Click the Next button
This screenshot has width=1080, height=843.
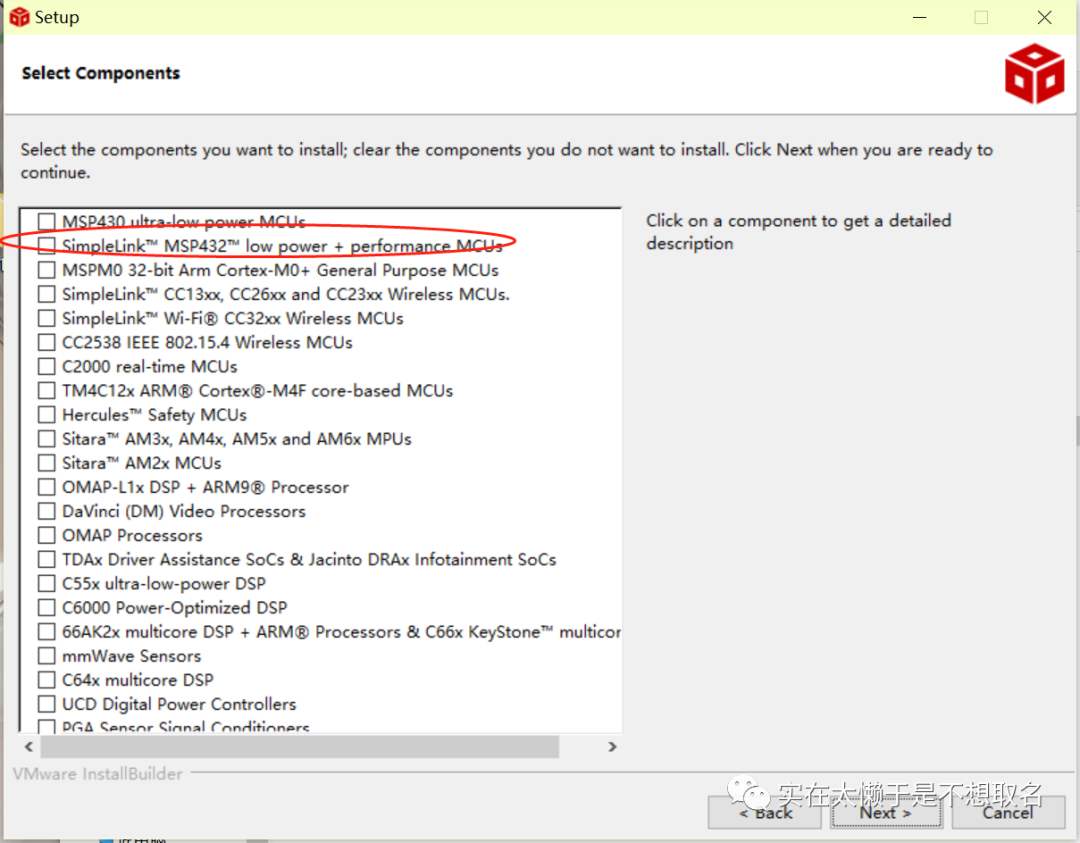(886, 812)
